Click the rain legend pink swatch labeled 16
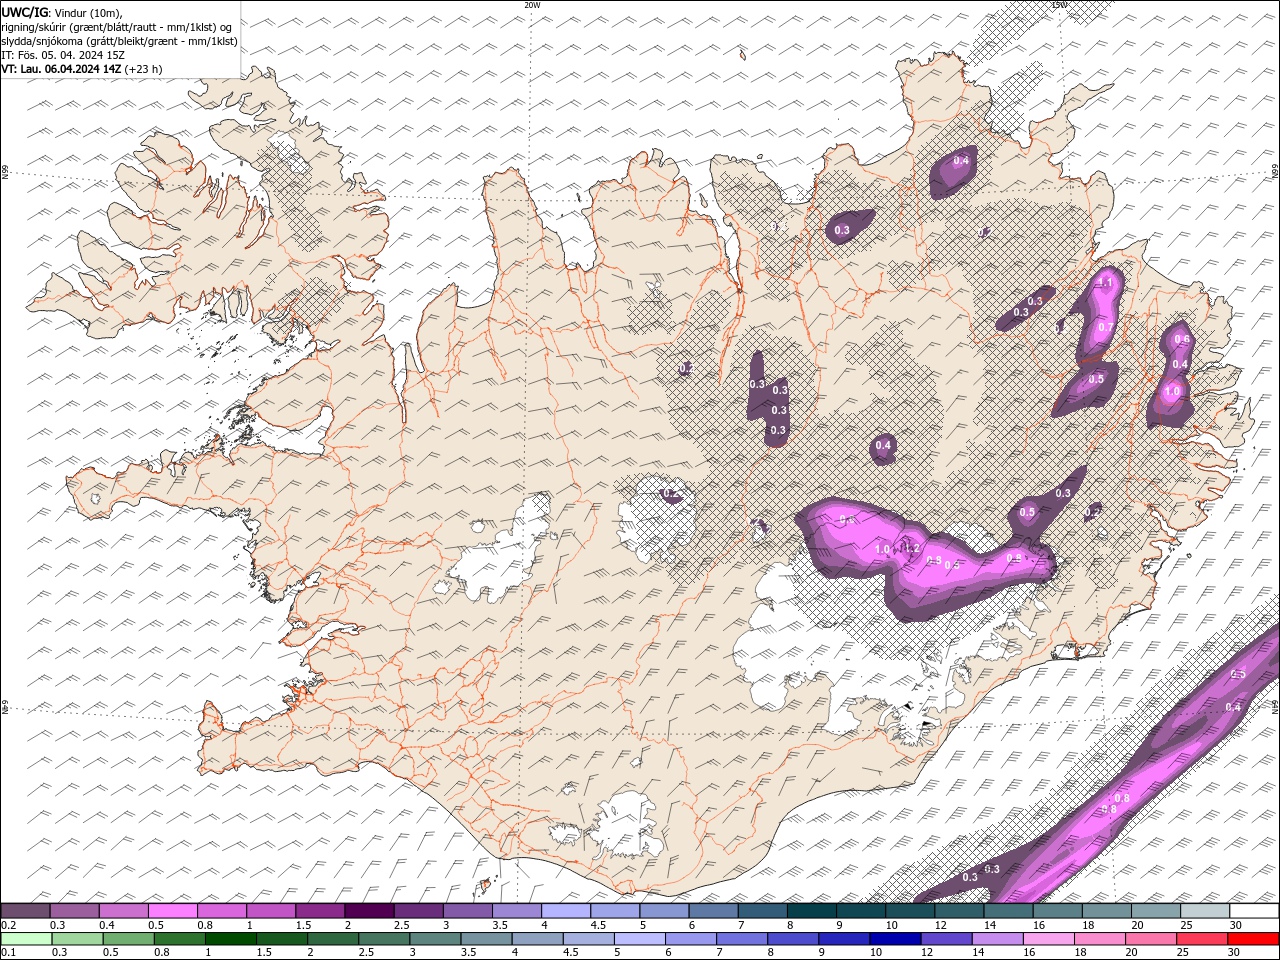Screen dimensions: 1280x960 point(1048,939)
